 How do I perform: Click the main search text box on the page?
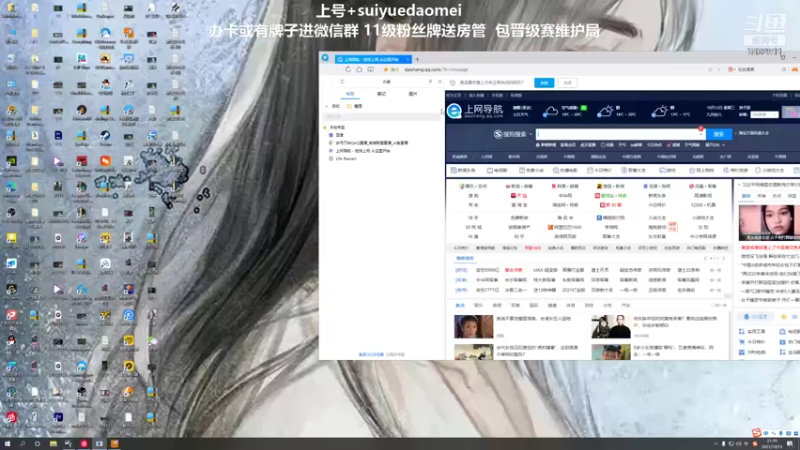point(620,134)
